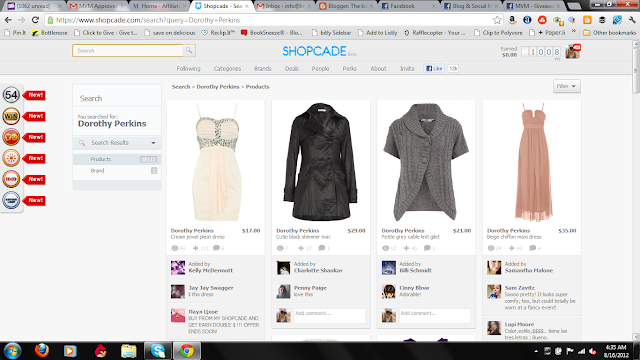Open the Windows Start menu
Screen dimensions: 640x360
[12, 351]
